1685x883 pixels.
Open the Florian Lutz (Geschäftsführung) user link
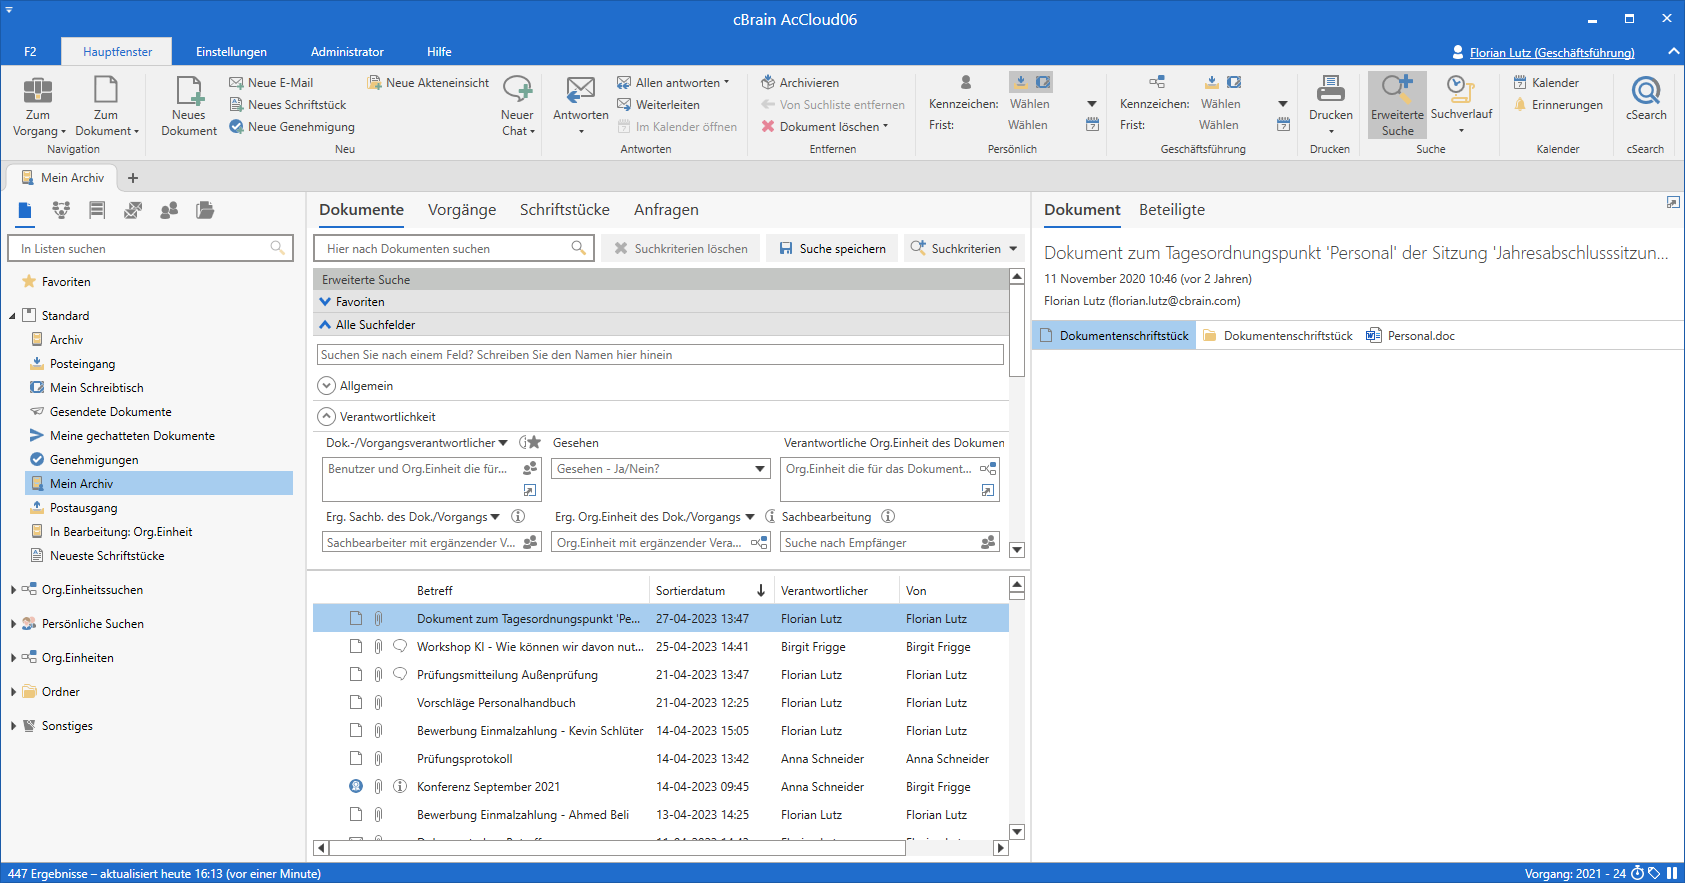1552,53
